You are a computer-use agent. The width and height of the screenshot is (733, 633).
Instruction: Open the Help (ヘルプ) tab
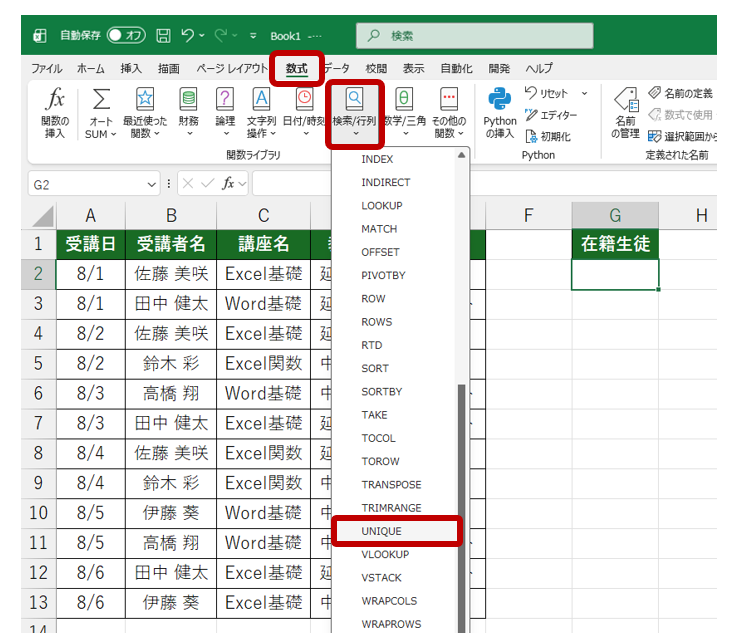pos(539,69)
